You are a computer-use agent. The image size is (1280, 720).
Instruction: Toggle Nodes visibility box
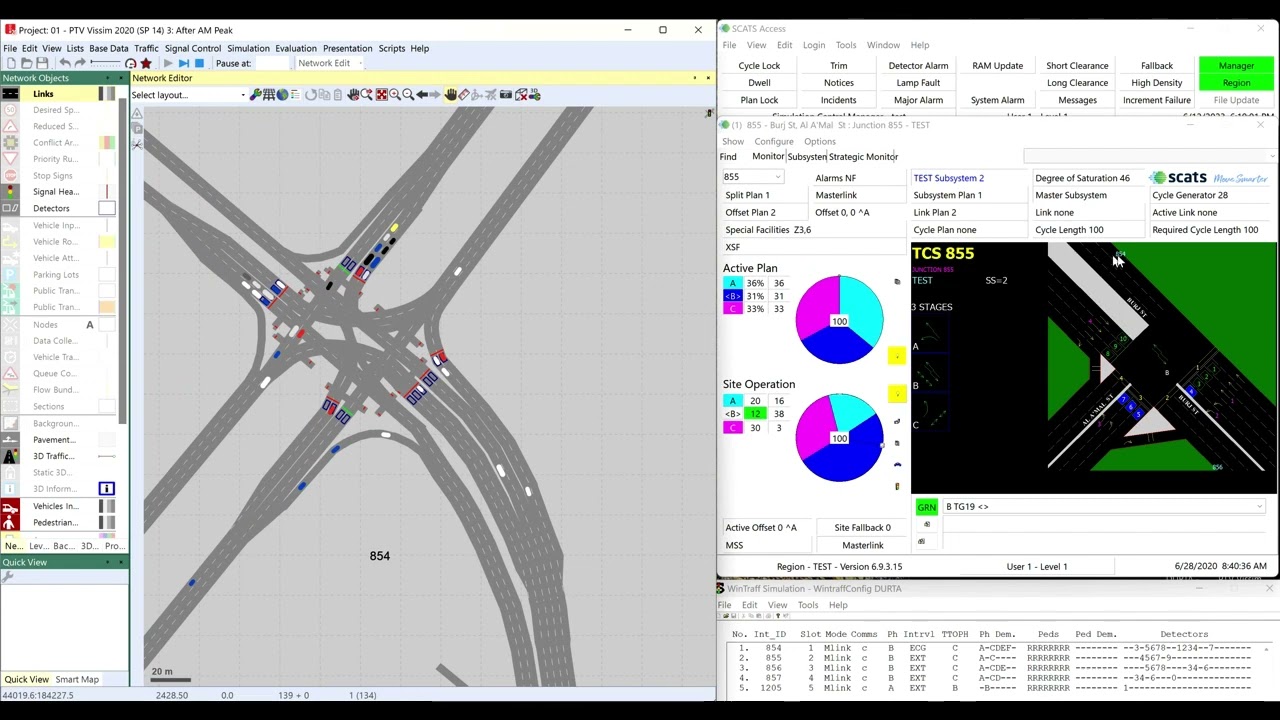pos(106,324)
